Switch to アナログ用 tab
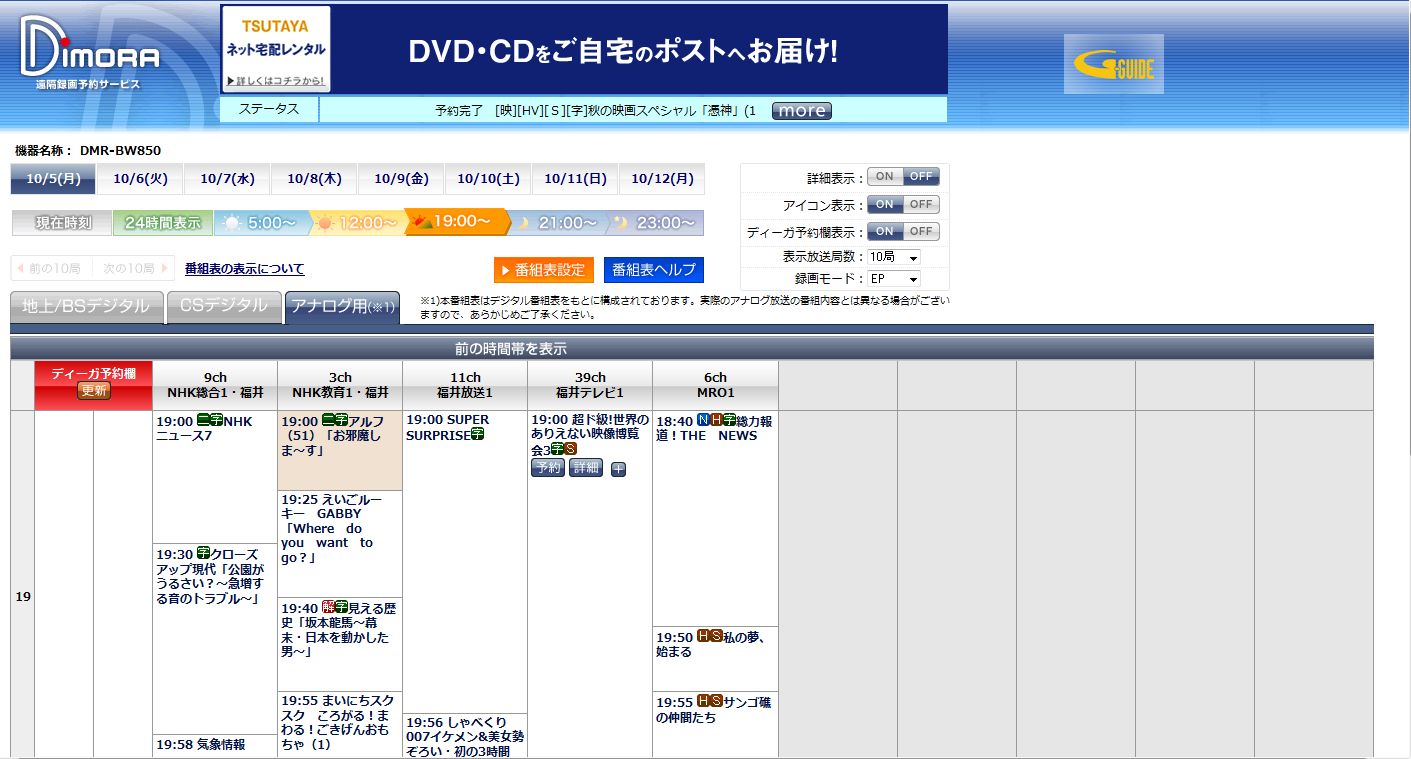 [342, 307]
